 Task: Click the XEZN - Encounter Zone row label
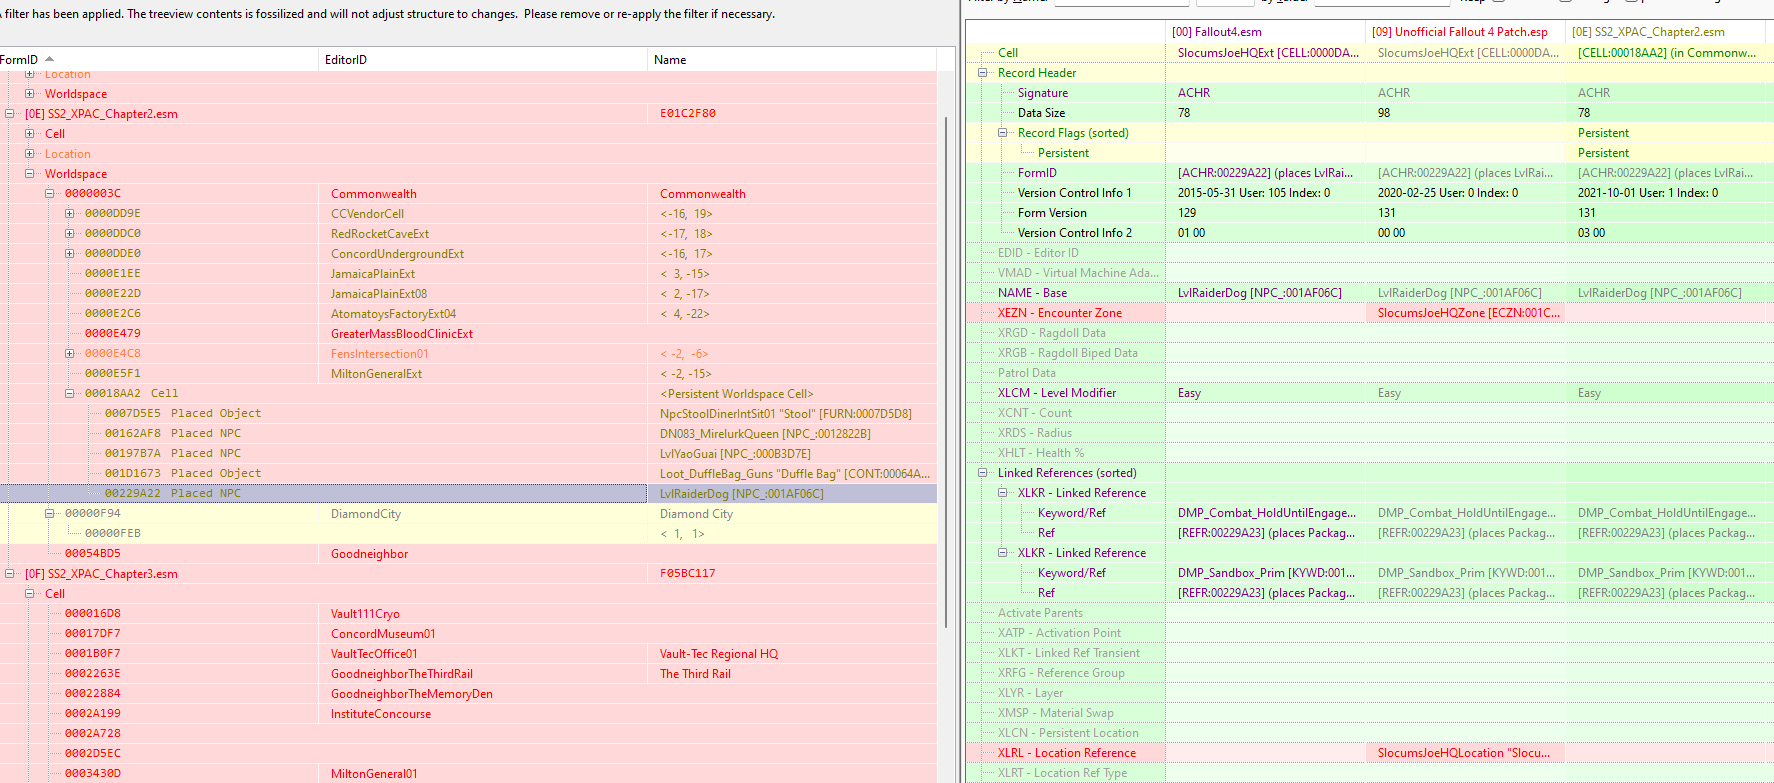pos(1059,313)
